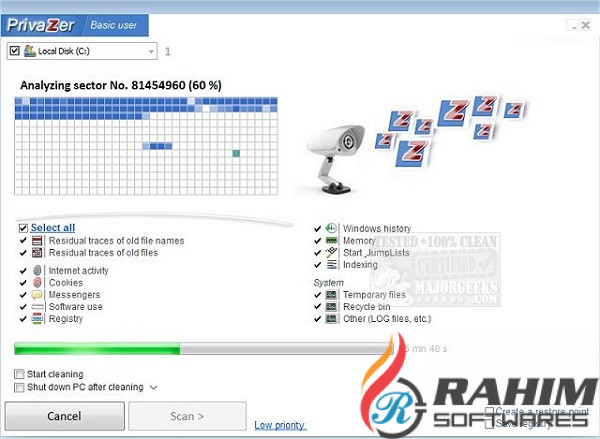Close the PrivaZer window
Screen dimensions: 600x439
coord(585,25)
